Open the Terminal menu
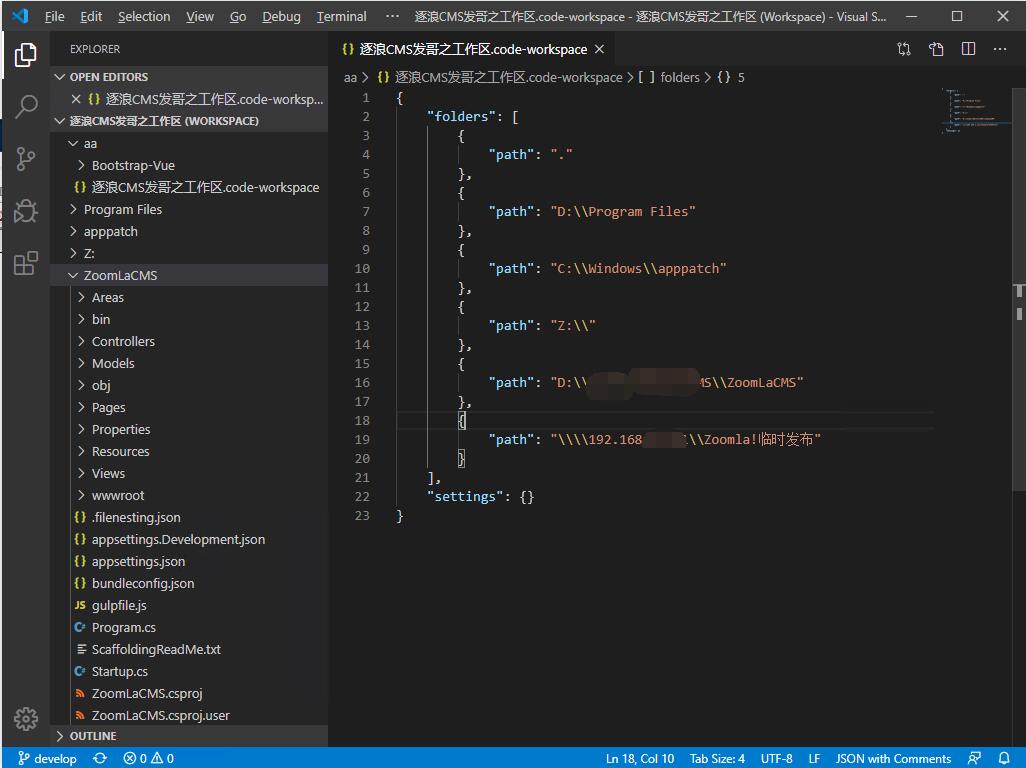Image resolution: width=1026 pixels, height=768 pixels. pos(341,16)
